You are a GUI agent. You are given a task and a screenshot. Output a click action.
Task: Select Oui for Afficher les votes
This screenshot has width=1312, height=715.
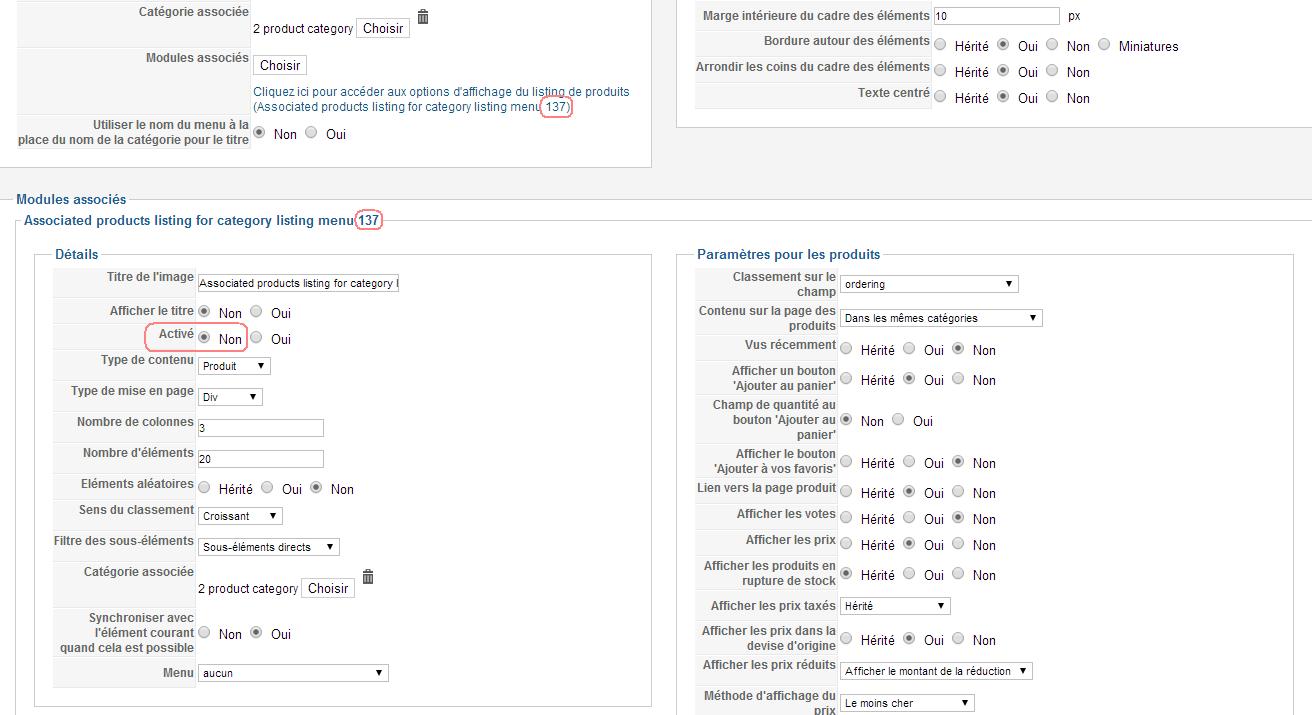[909, 517]
